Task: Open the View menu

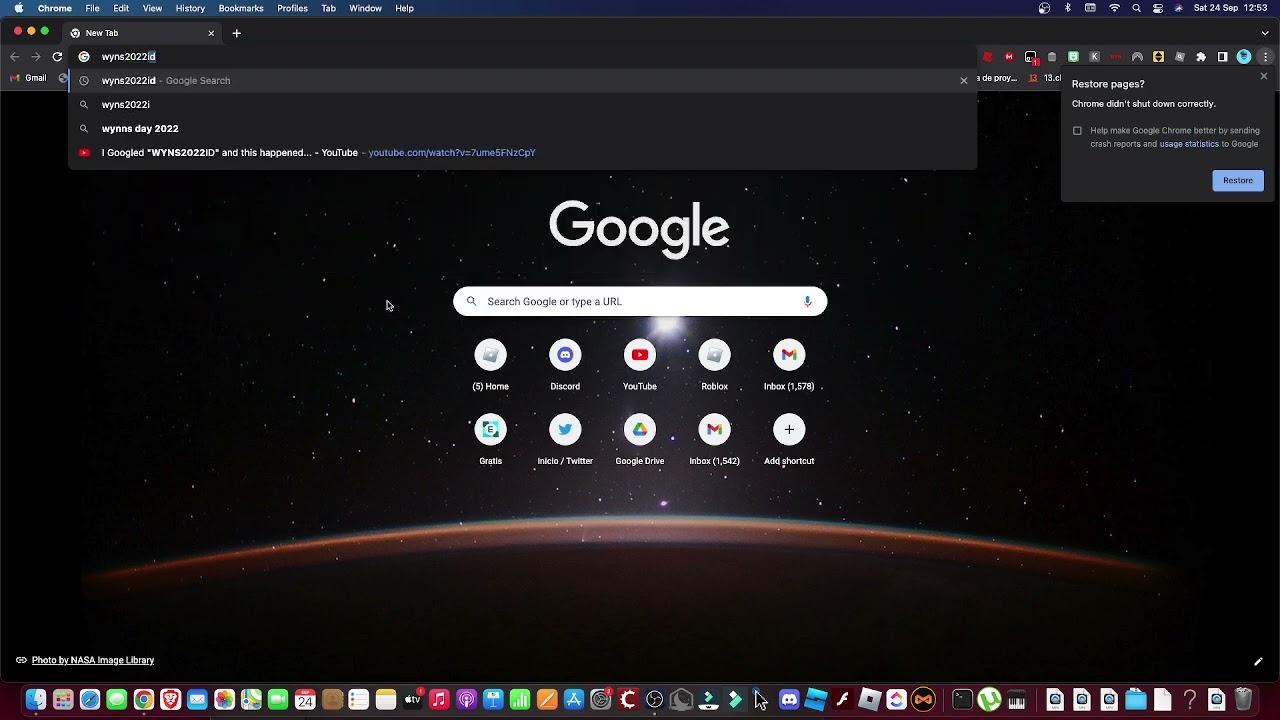Action: 152,8
